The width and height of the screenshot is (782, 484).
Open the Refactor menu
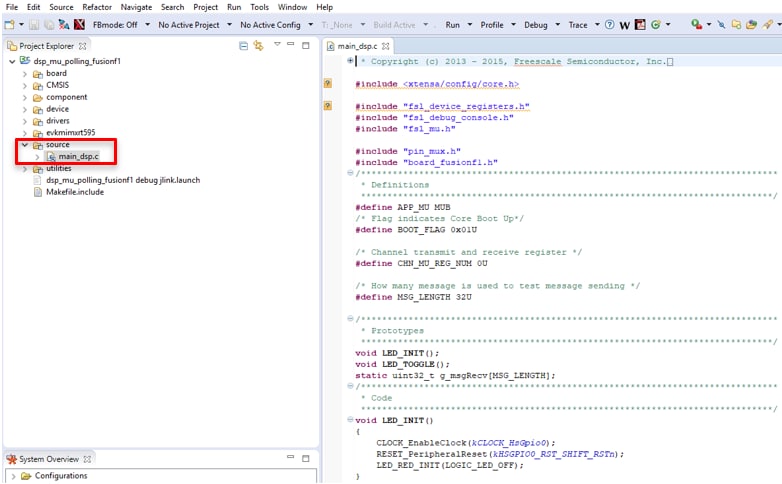97,7
